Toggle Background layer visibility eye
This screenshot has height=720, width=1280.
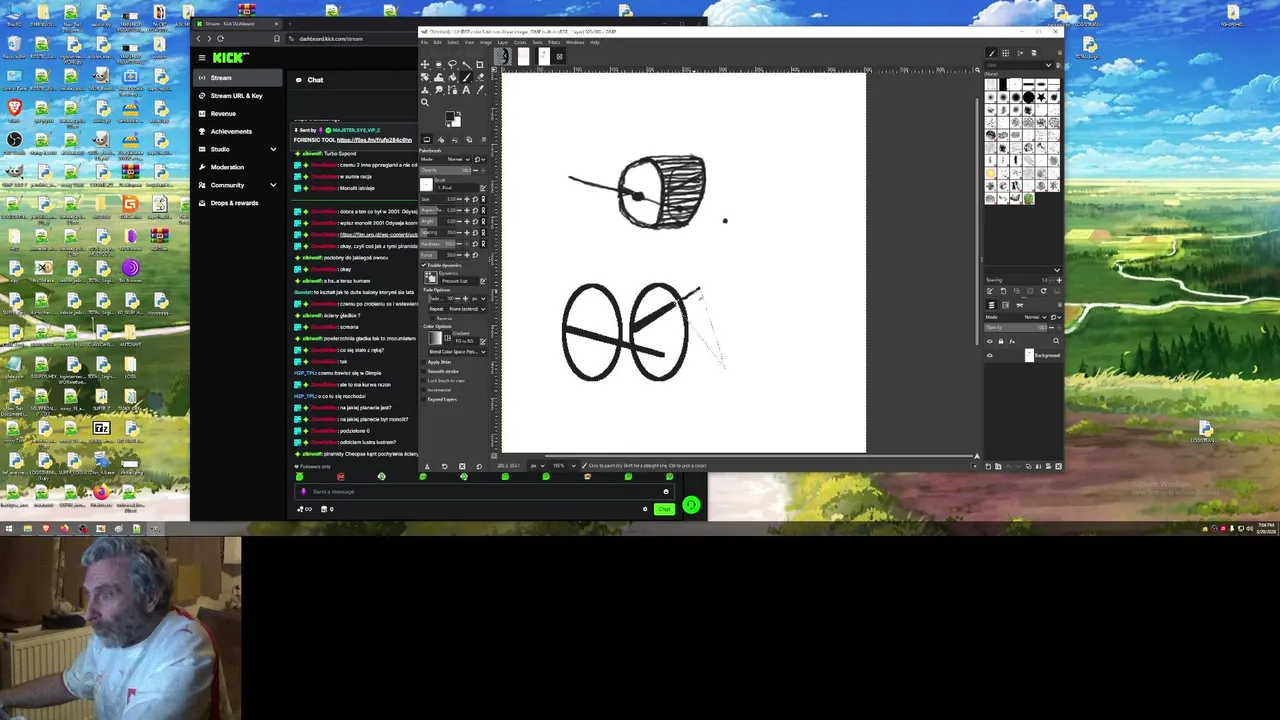990,355
